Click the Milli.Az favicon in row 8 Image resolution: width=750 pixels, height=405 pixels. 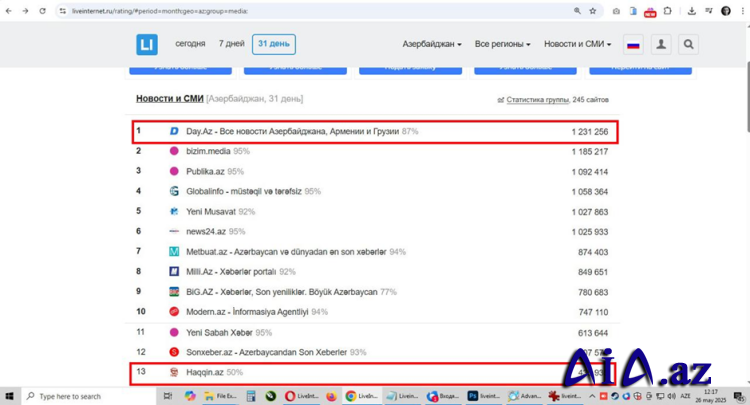point(174,272)
